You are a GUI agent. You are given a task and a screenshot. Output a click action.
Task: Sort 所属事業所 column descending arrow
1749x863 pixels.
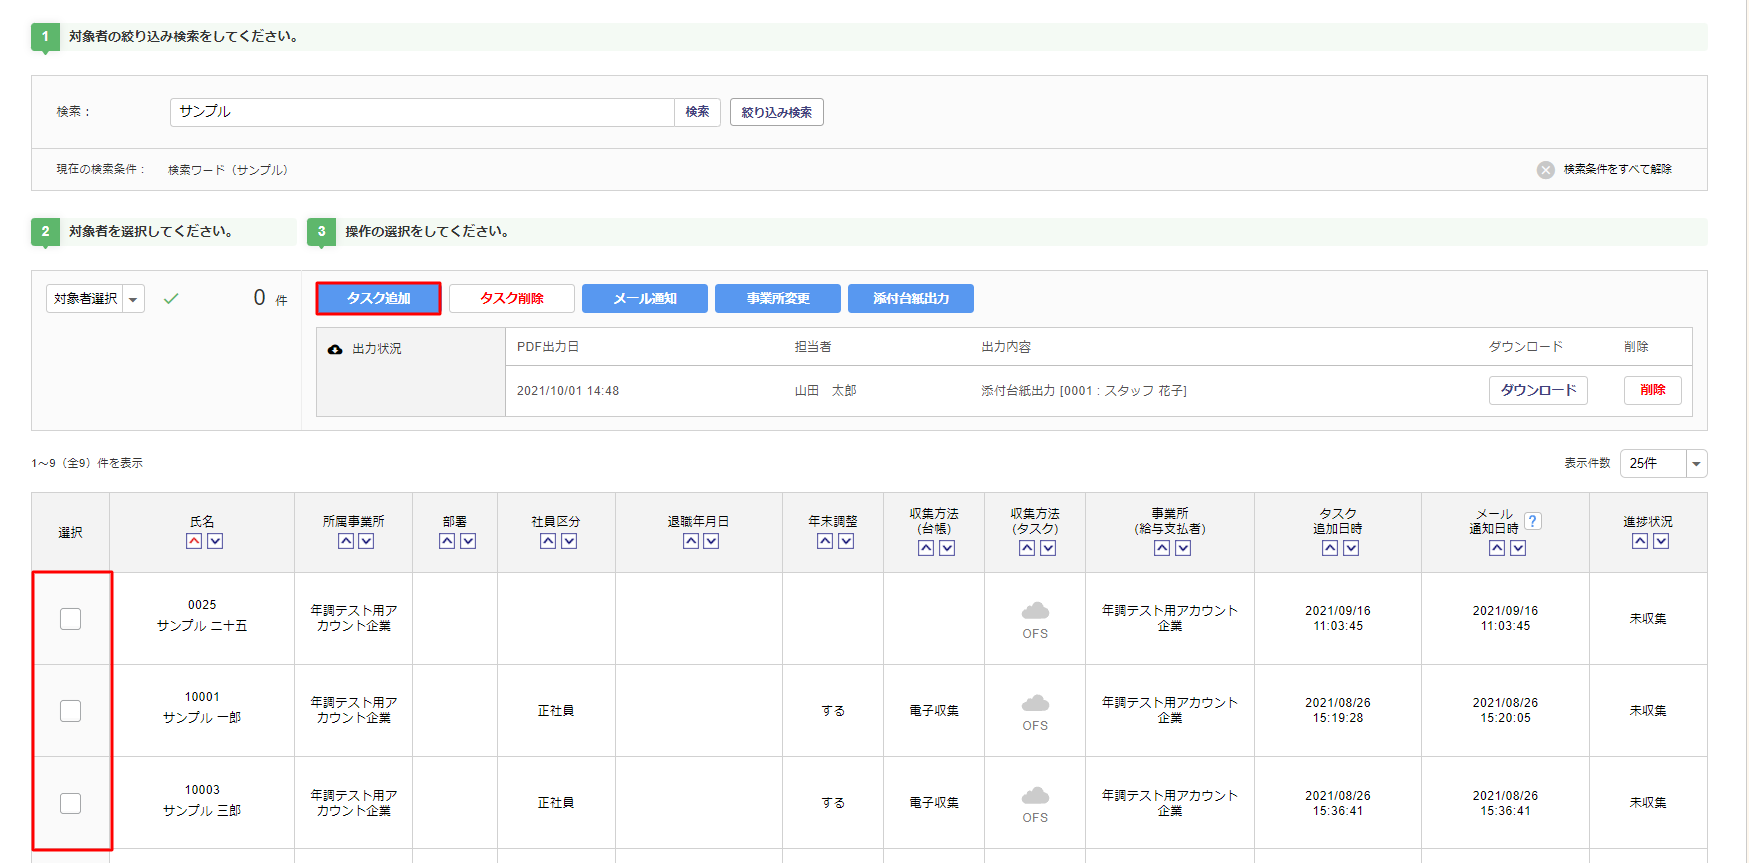coord(366,541)
